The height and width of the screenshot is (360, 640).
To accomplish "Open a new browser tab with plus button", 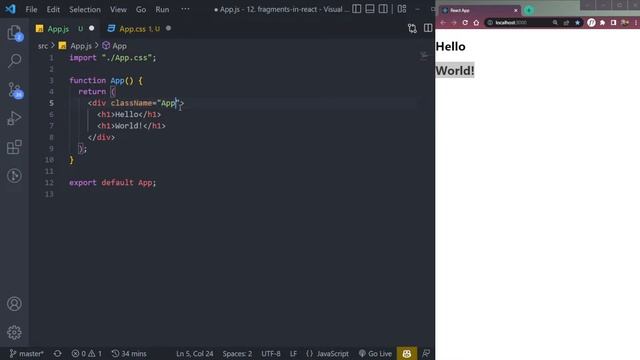I will (529, 10).
